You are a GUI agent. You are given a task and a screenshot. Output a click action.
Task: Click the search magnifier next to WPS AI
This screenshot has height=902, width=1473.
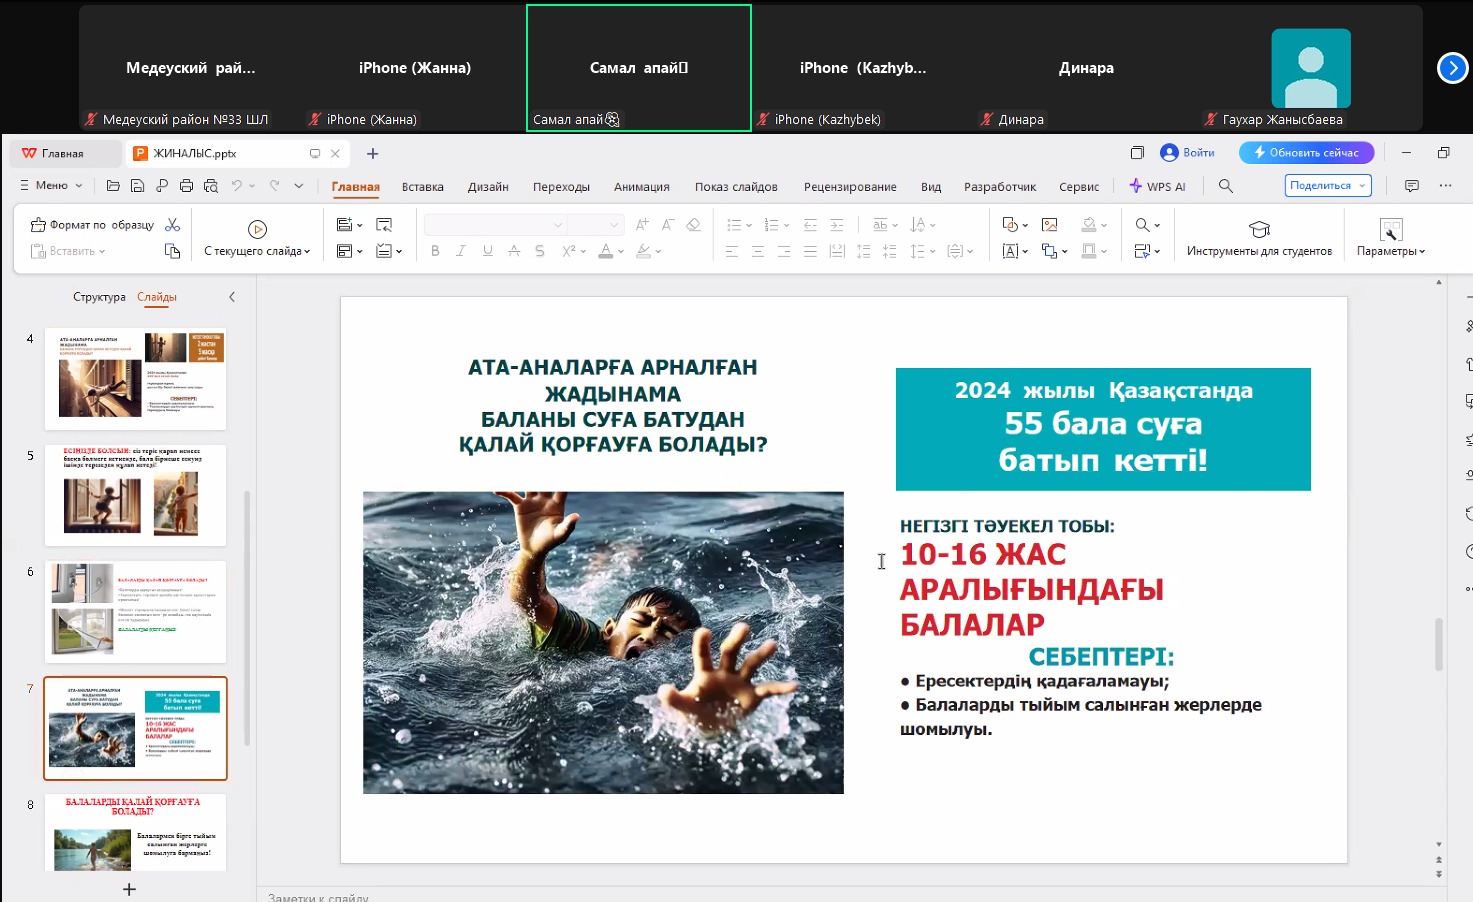(1225, 186)
